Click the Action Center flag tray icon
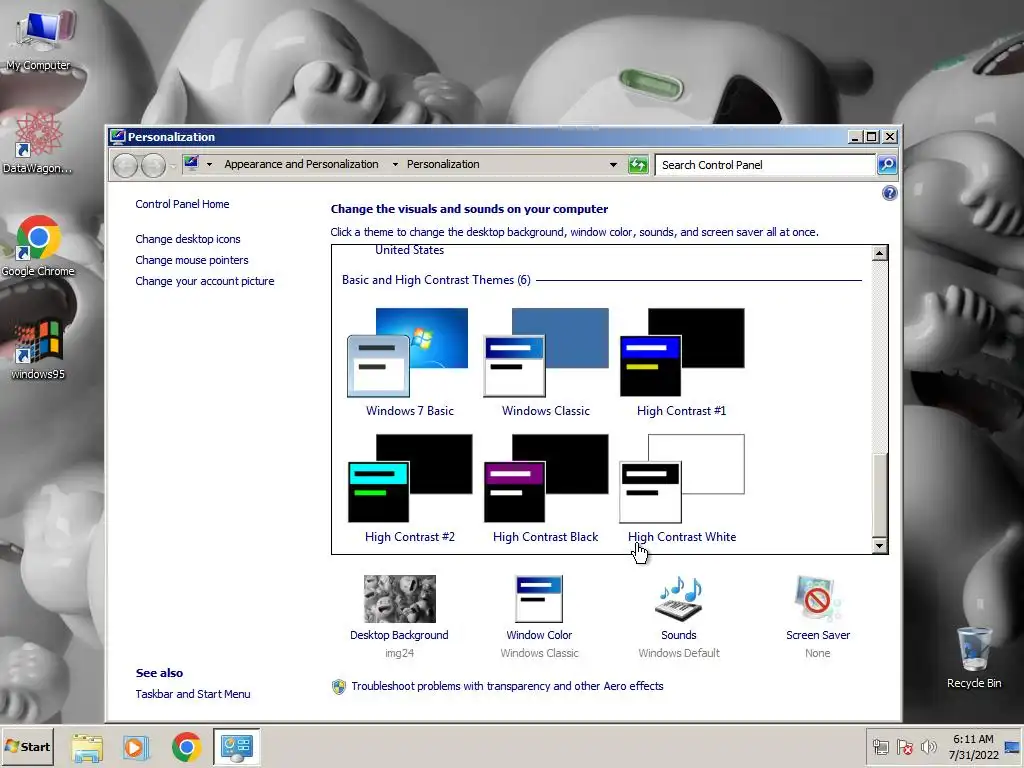The image size is (1024, 768). pyautogui.click(x=904, y=747)
